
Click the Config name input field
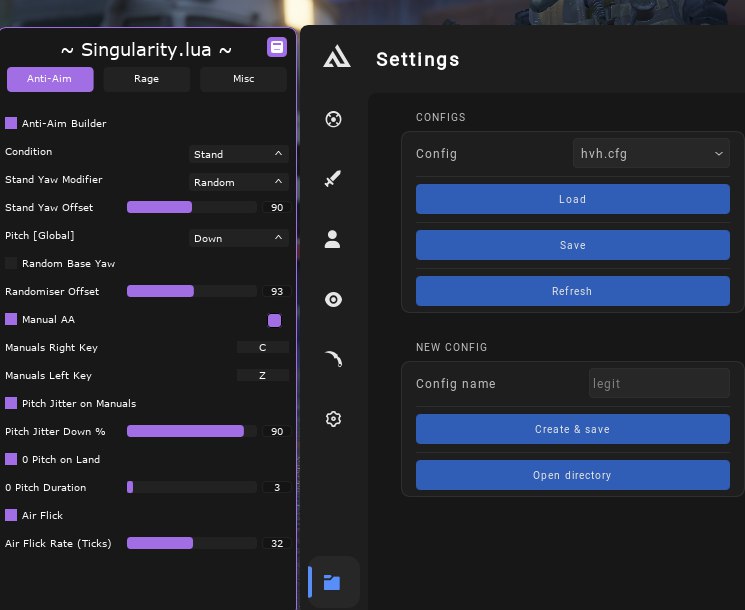(x=659, y=383)
